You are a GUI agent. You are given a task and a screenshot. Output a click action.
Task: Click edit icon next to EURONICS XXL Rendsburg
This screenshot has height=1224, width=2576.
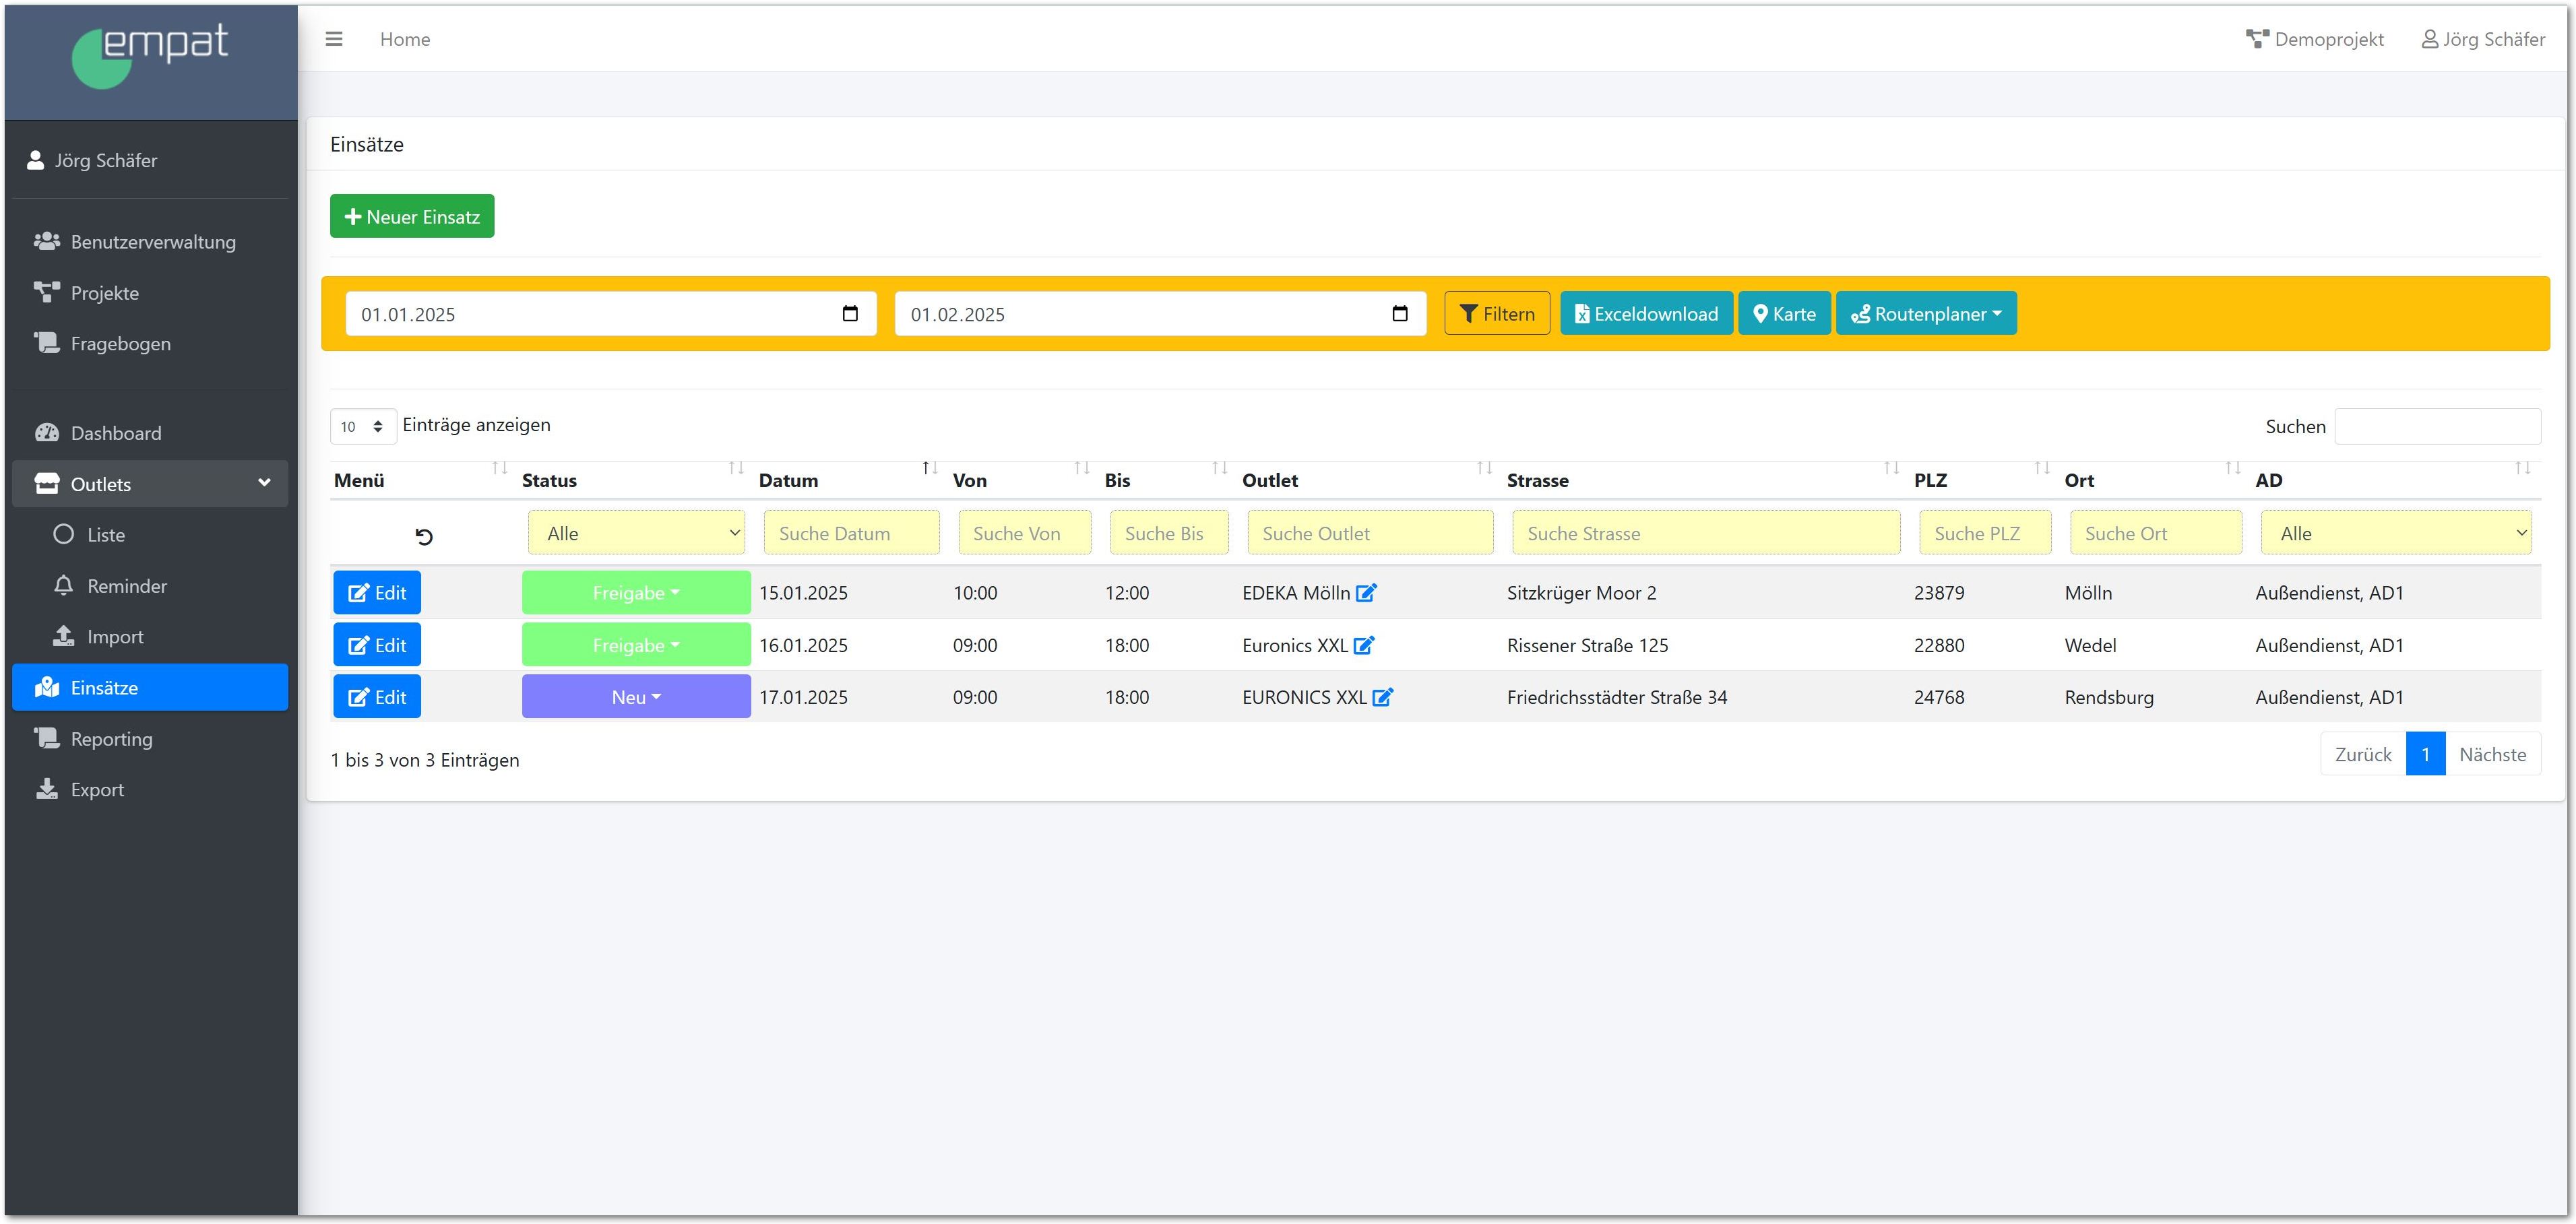(x=1382, y=698)
